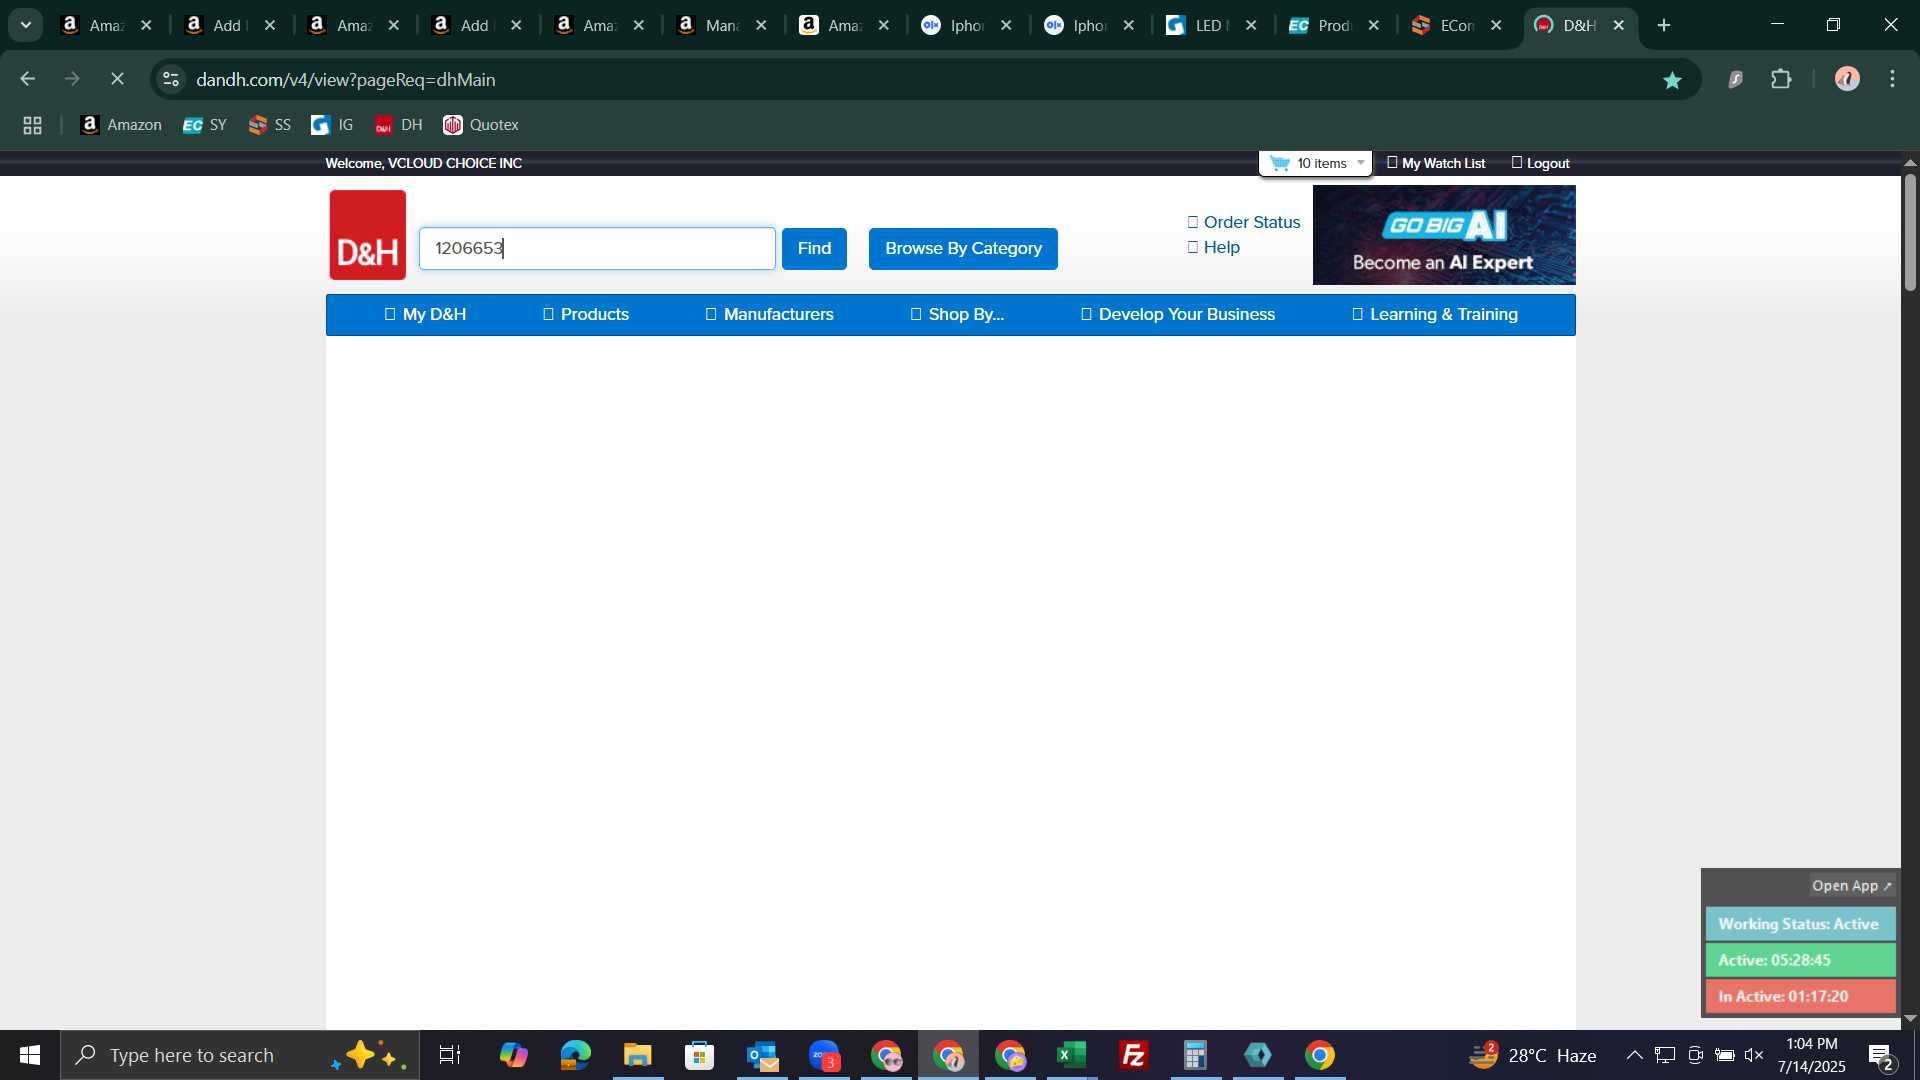Open My Watch List

point(1435,163)
